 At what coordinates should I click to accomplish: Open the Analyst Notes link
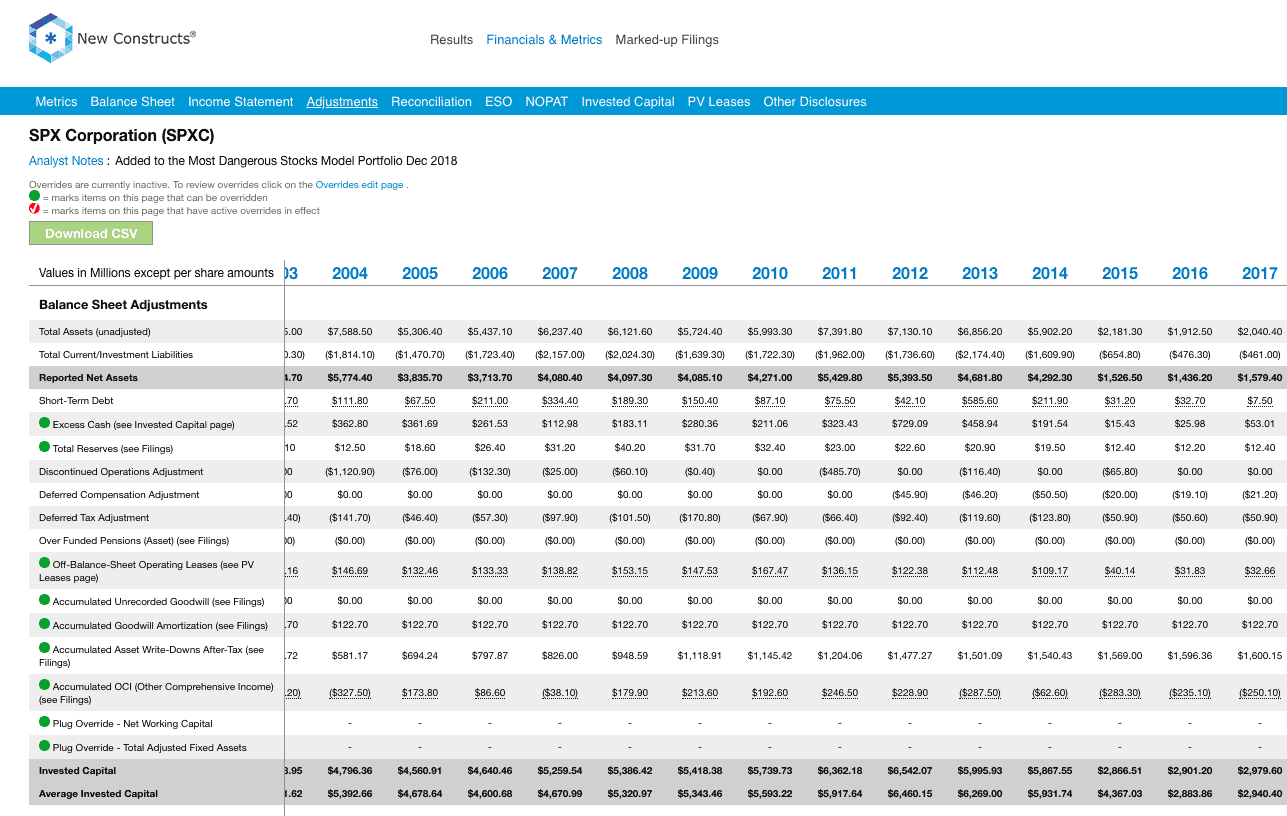(66, 161)
